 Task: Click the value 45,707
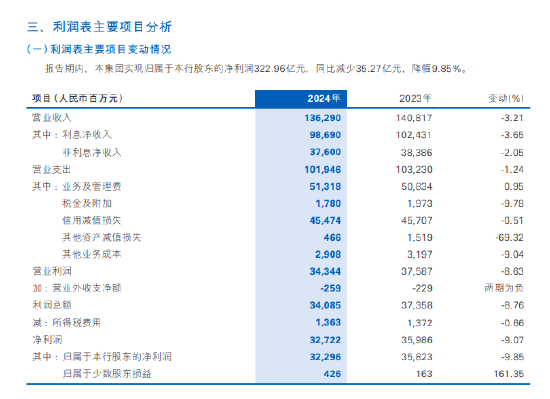pos(417,221)
